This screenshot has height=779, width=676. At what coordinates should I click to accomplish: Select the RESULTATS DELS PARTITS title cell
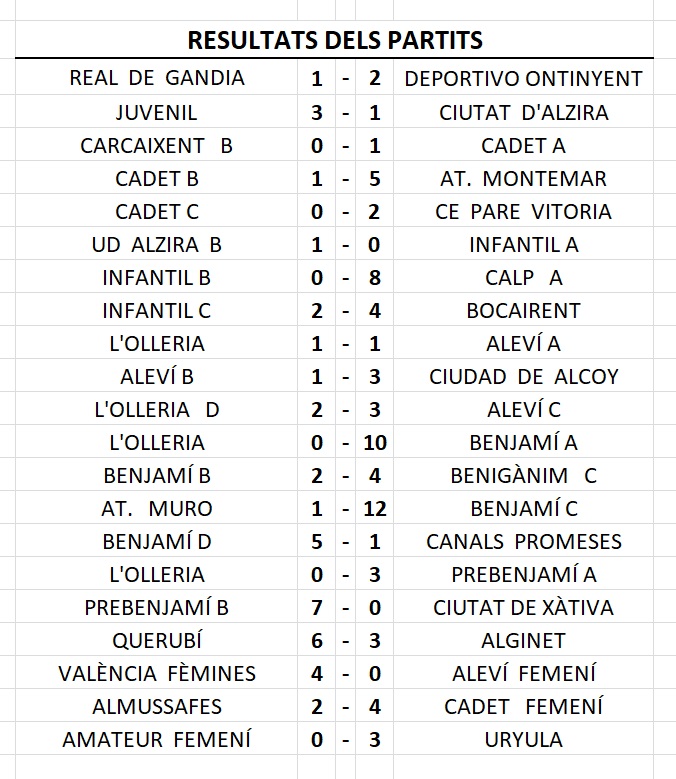[x=334, y=40]
